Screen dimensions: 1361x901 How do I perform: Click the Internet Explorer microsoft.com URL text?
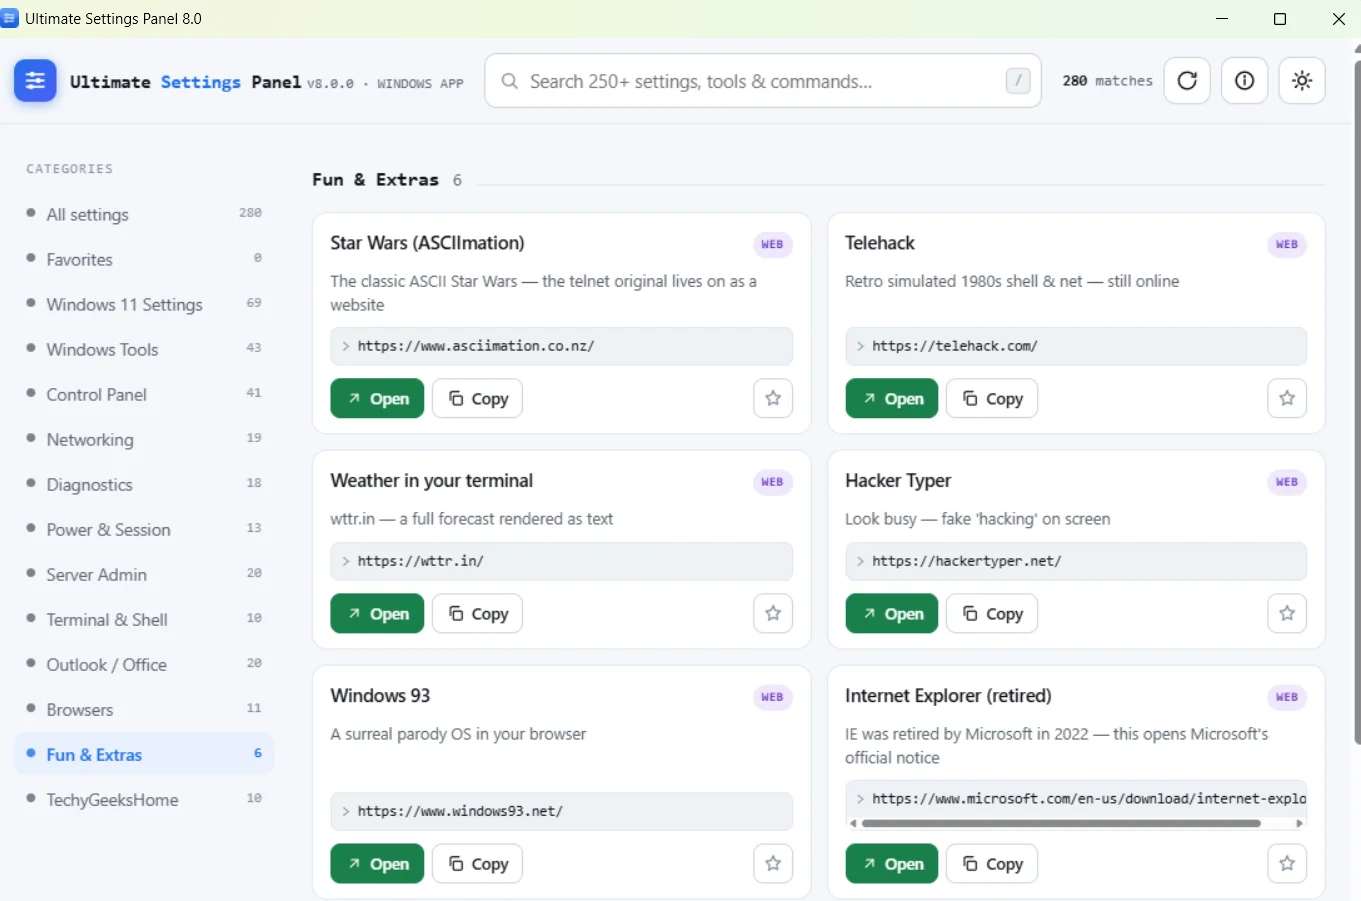pyautogui.click(x=1089, y=799)
